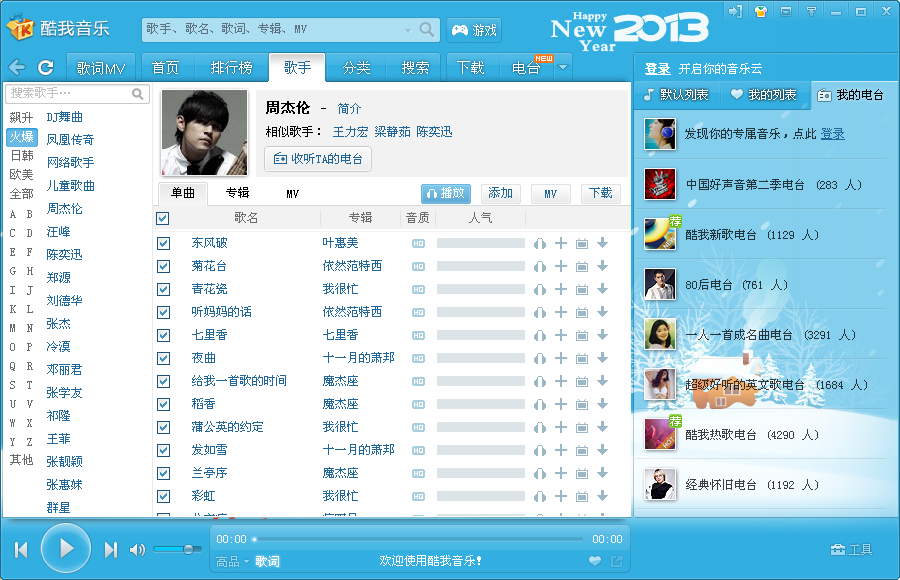The height and width of the screenshot is (580, 900).
Task: Click the 添加 button
Action: [501, 194]
